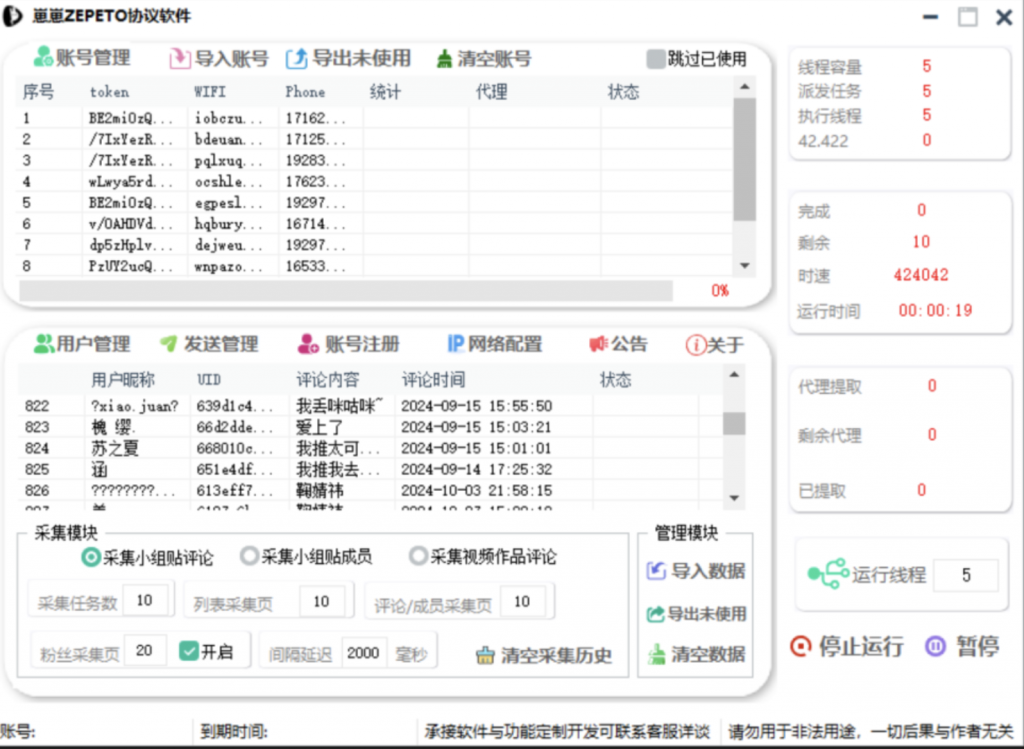
Task: Open the 账号管理 account management icon
Action: [43, 57]
